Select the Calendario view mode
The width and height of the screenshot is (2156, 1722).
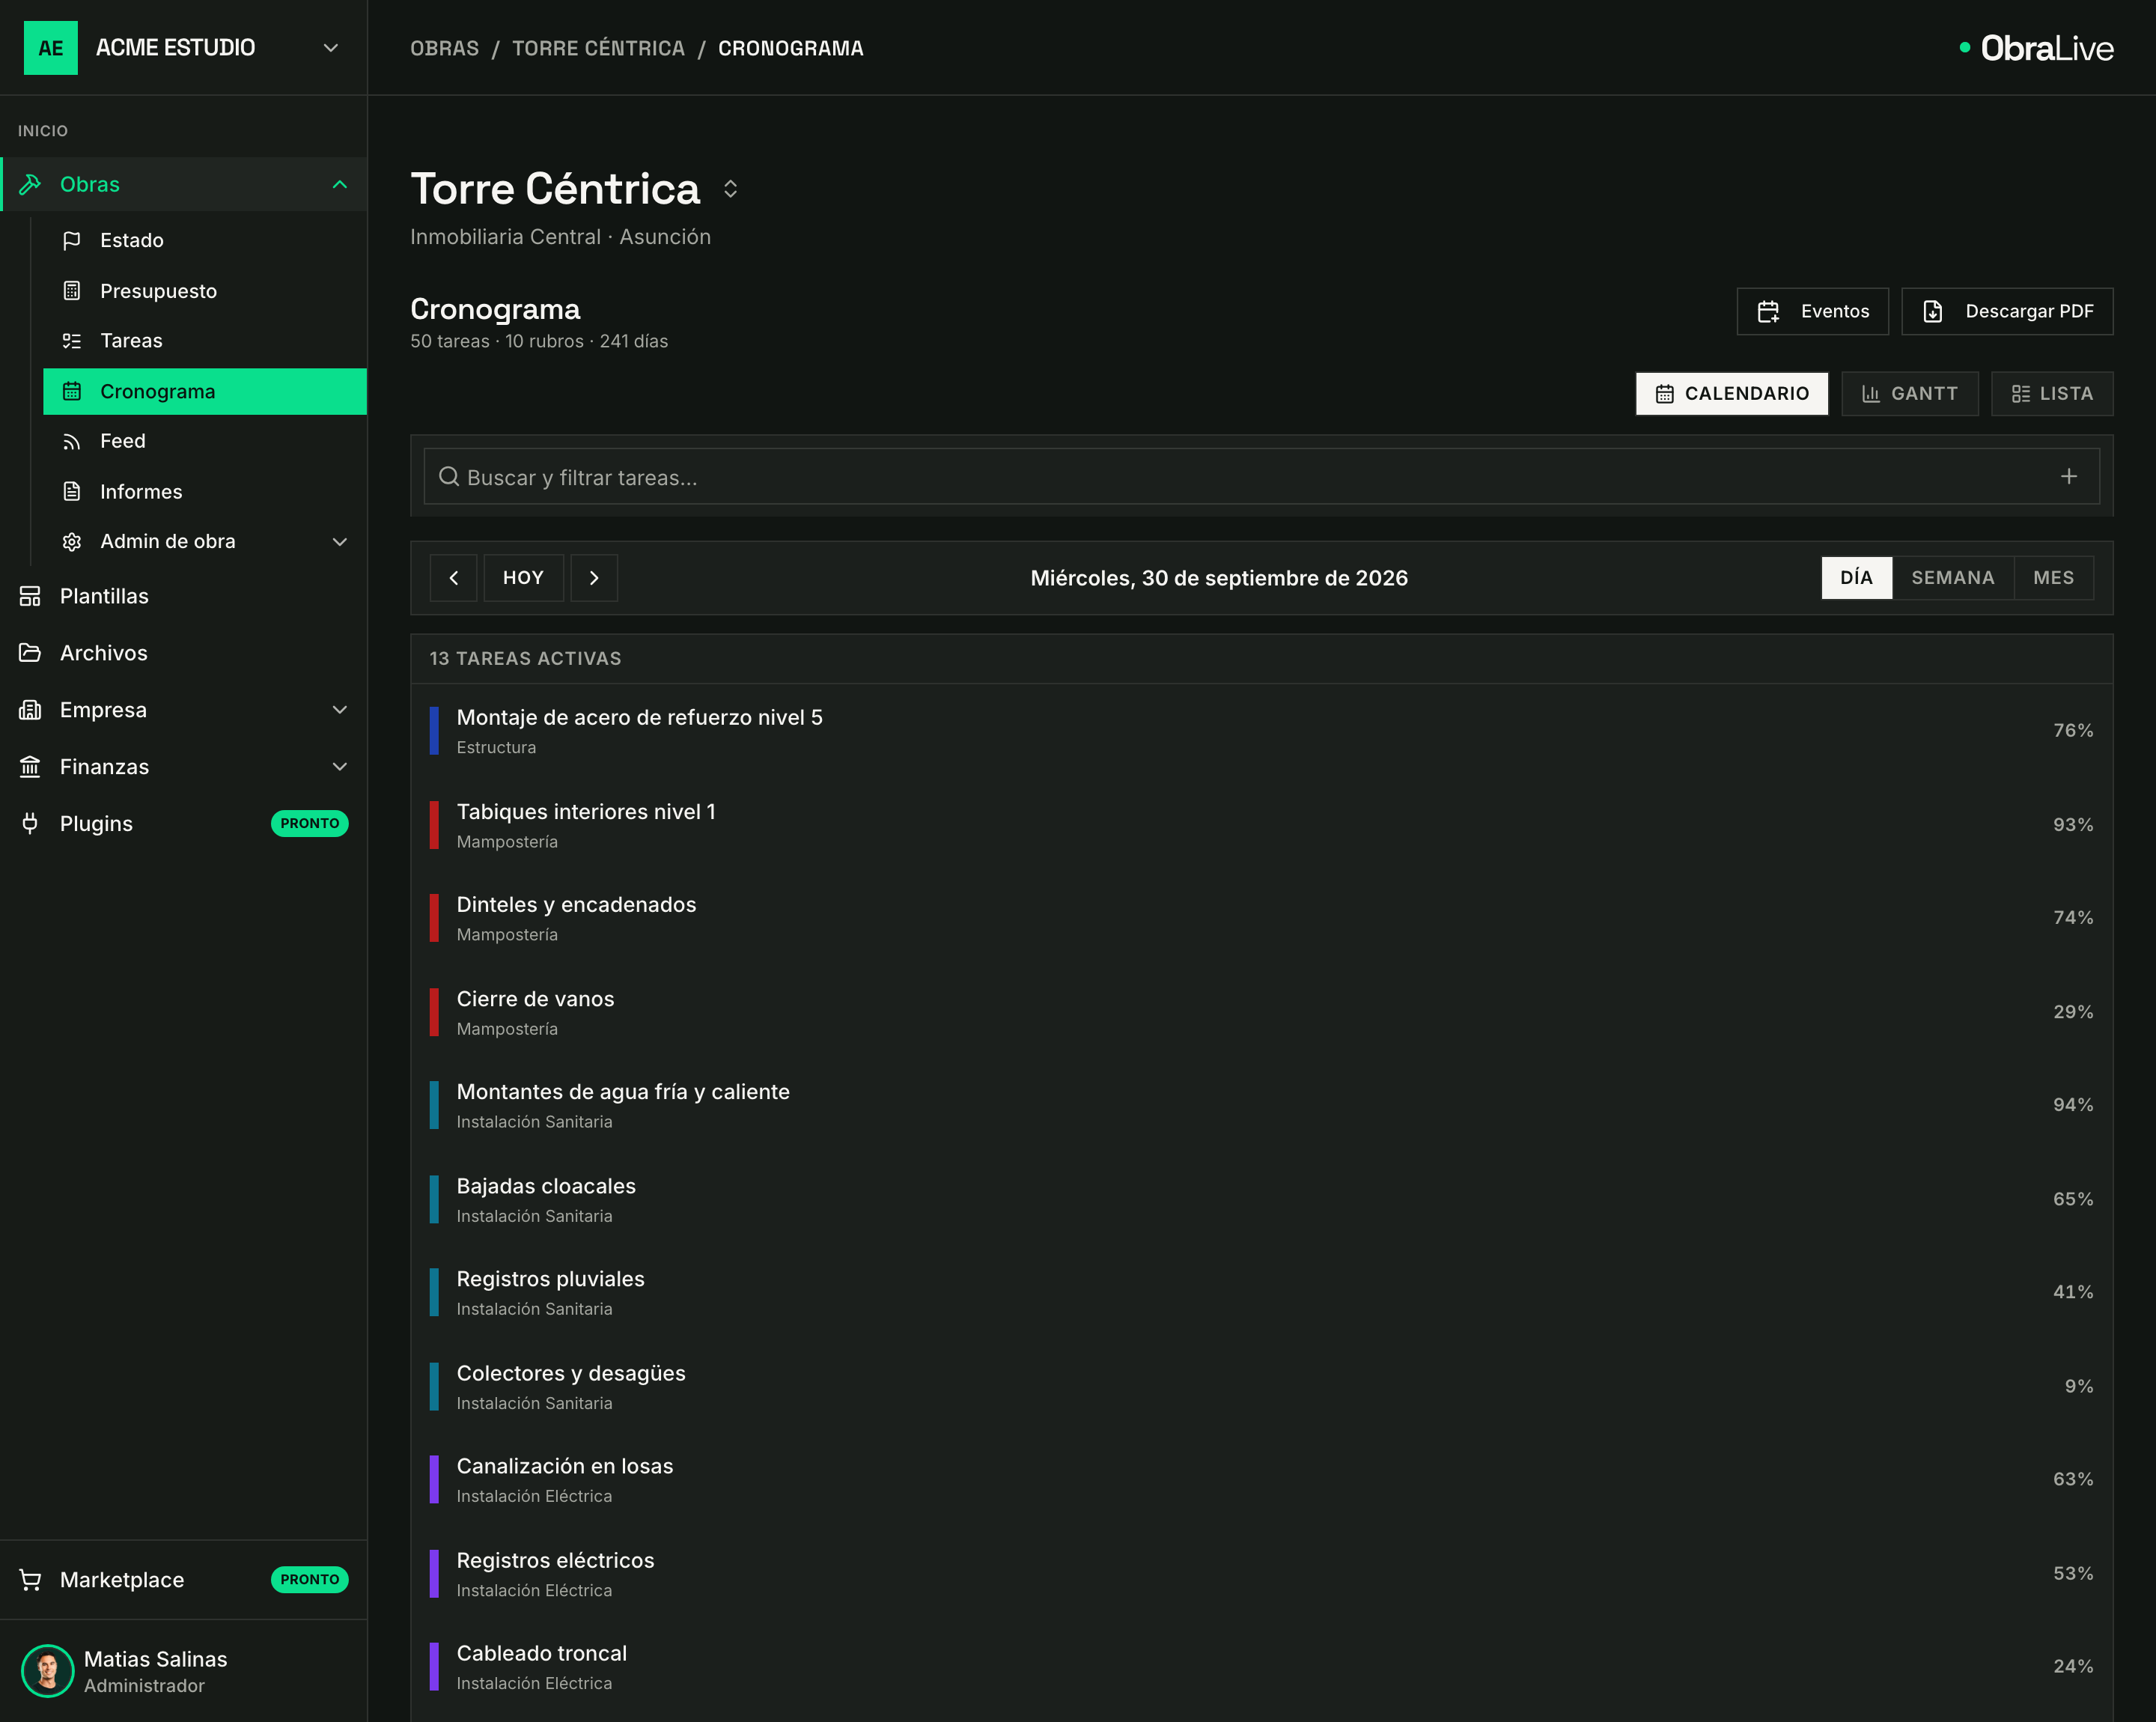coord(1731,394)
